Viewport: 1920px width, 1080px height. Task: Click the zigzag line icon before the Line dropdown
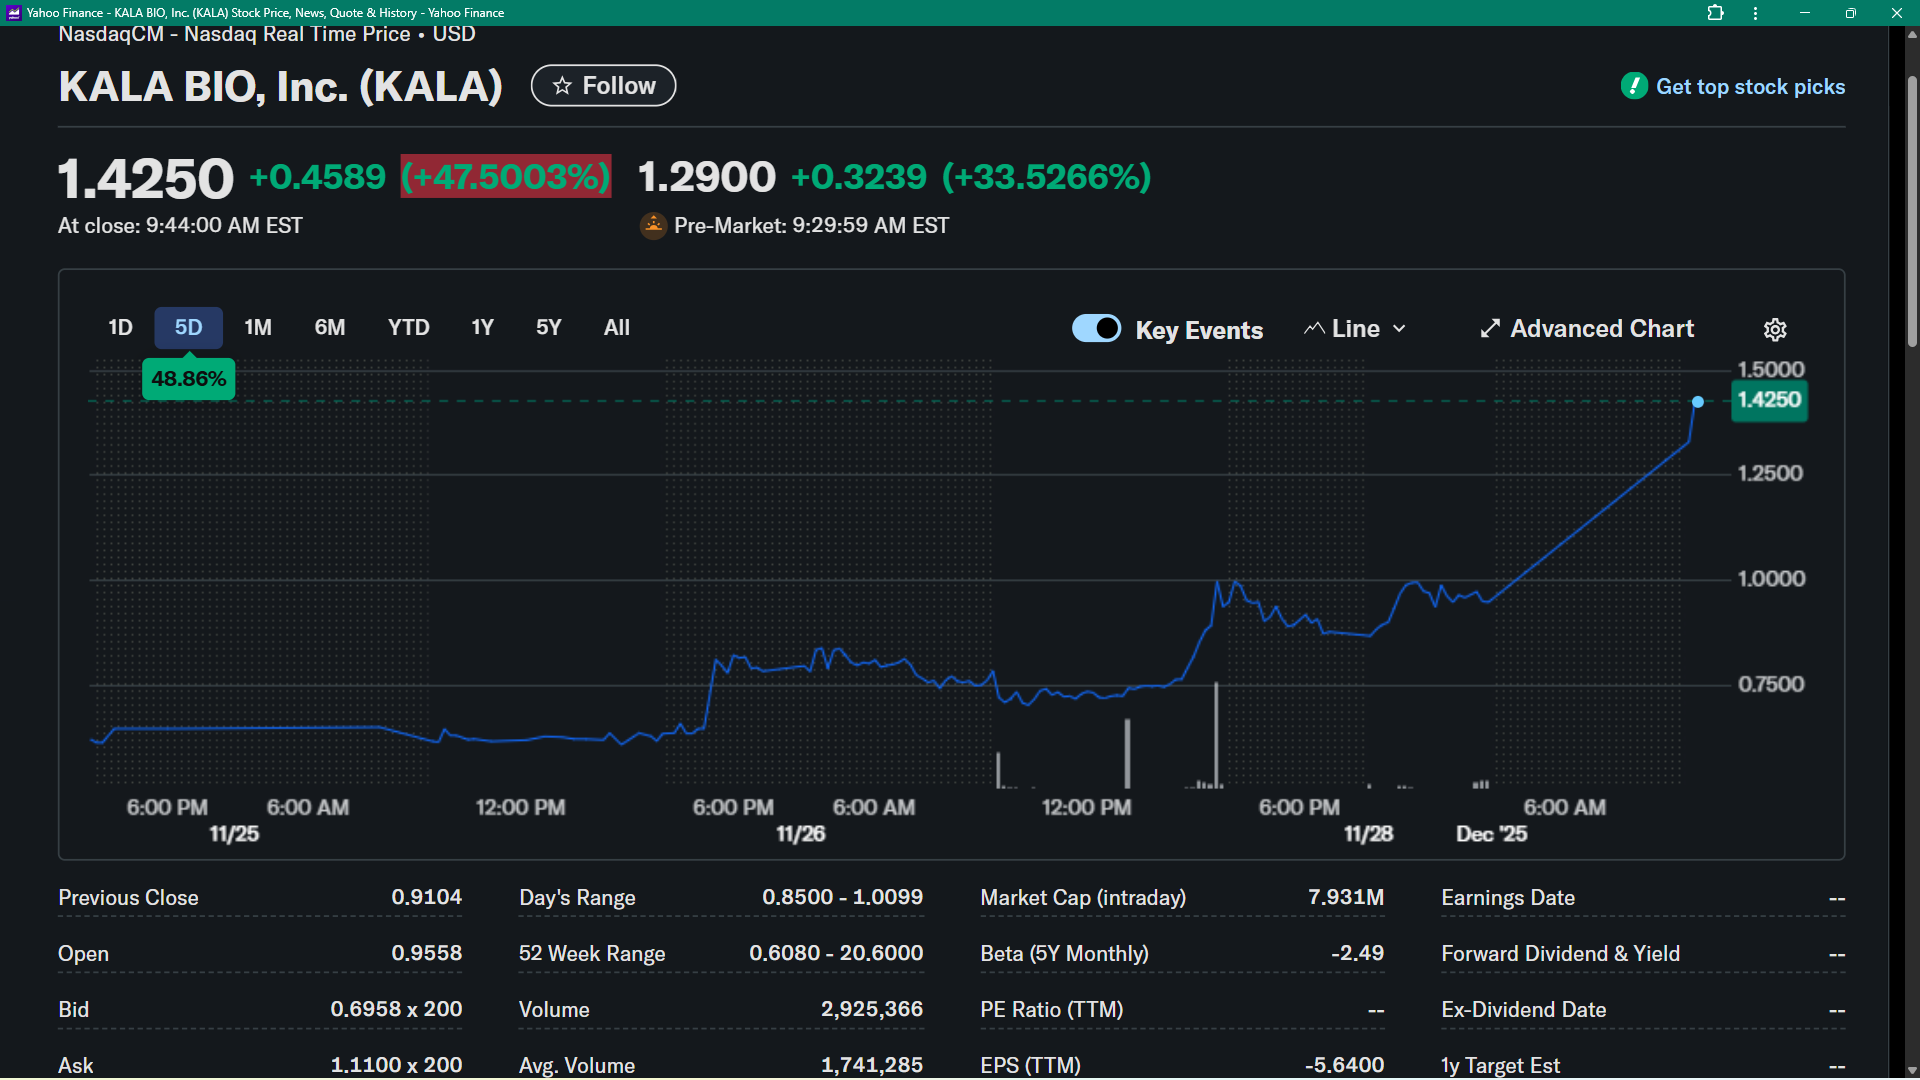coord(1315,328)
